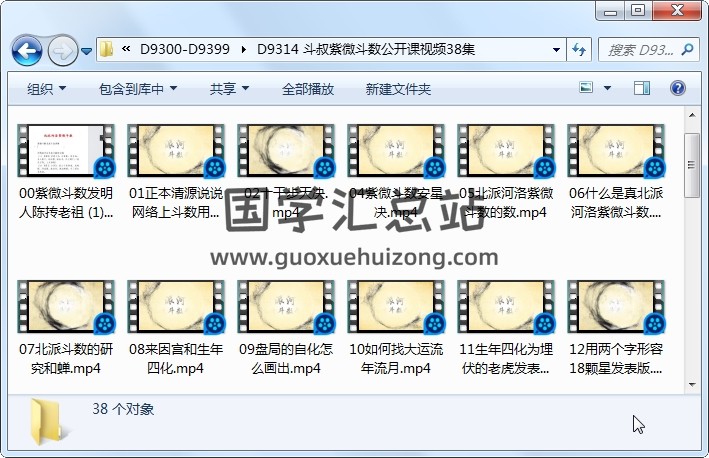Click file name 06什么是真北派河洛紫微斗数
The image size is (709, 458).
click(x=616, y=203)
